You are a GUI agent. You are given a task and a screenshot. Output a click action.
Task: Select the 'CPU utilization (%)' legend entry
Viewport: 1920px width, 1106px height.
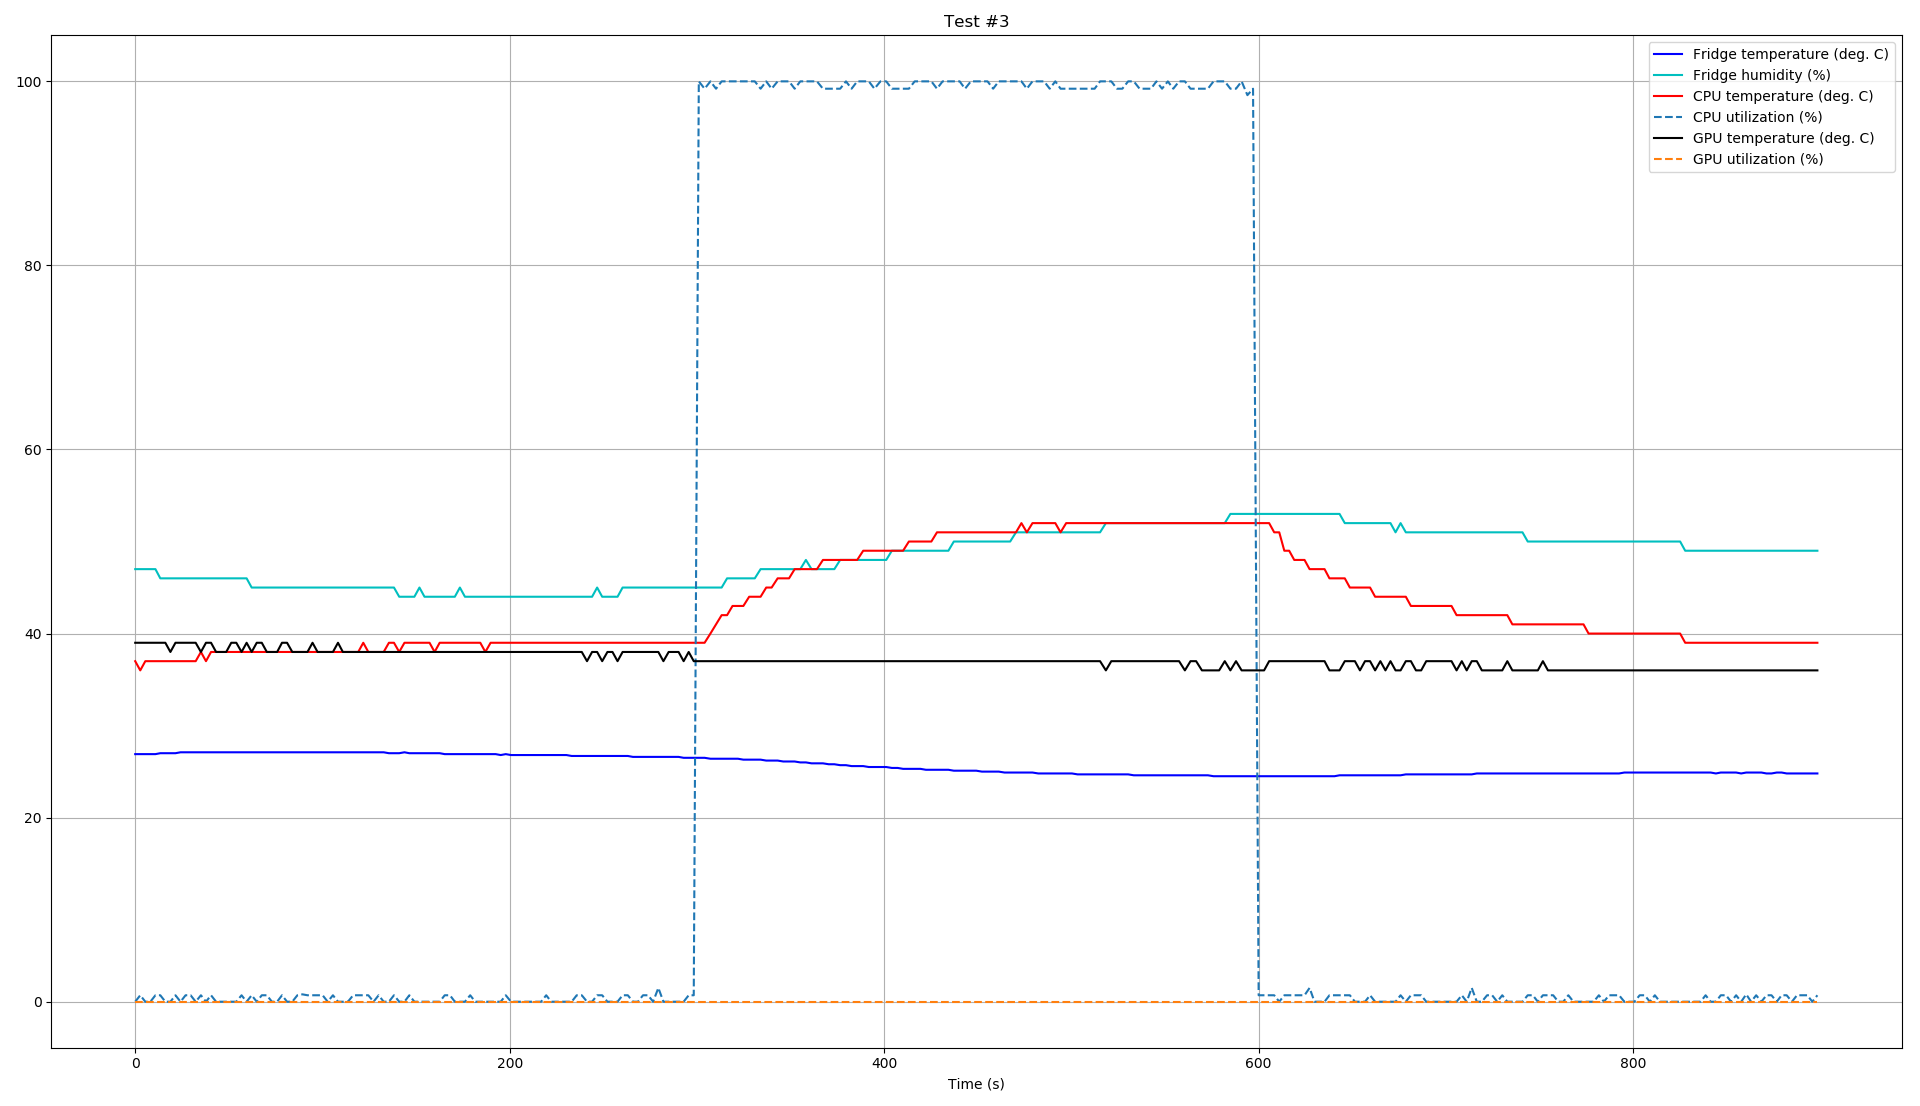coord(1757,117)
